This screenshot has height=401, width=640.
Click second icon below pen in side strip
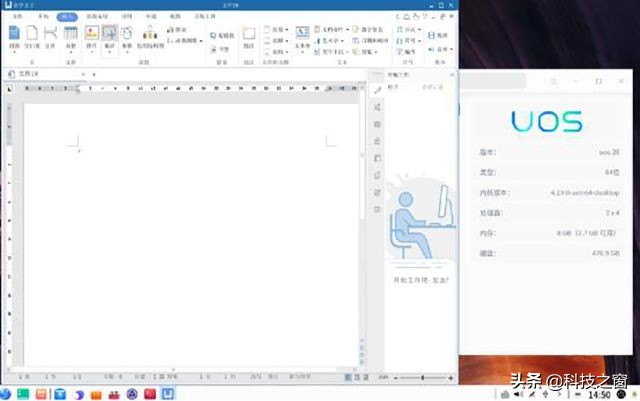pos(377,124)
